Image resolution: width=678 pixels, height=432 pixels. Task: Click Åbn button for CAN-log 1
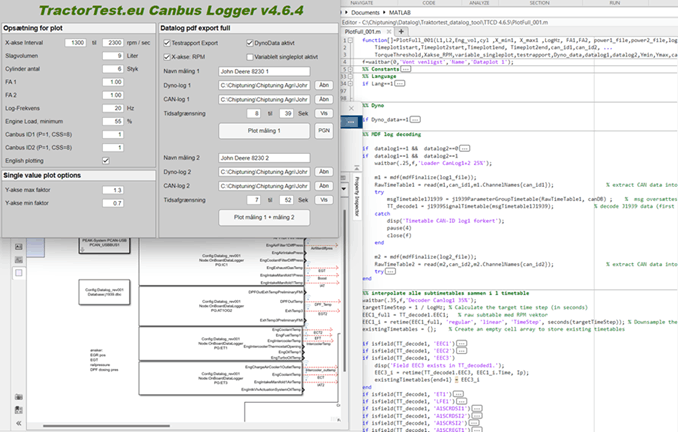(x=324, y=99)
